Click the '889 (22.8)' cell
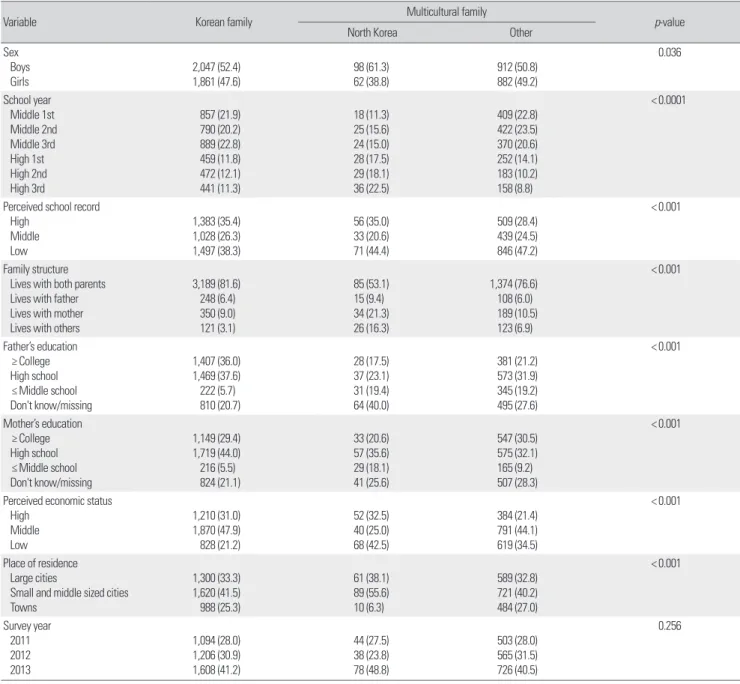The image size is (740, 684). (220, 144)
